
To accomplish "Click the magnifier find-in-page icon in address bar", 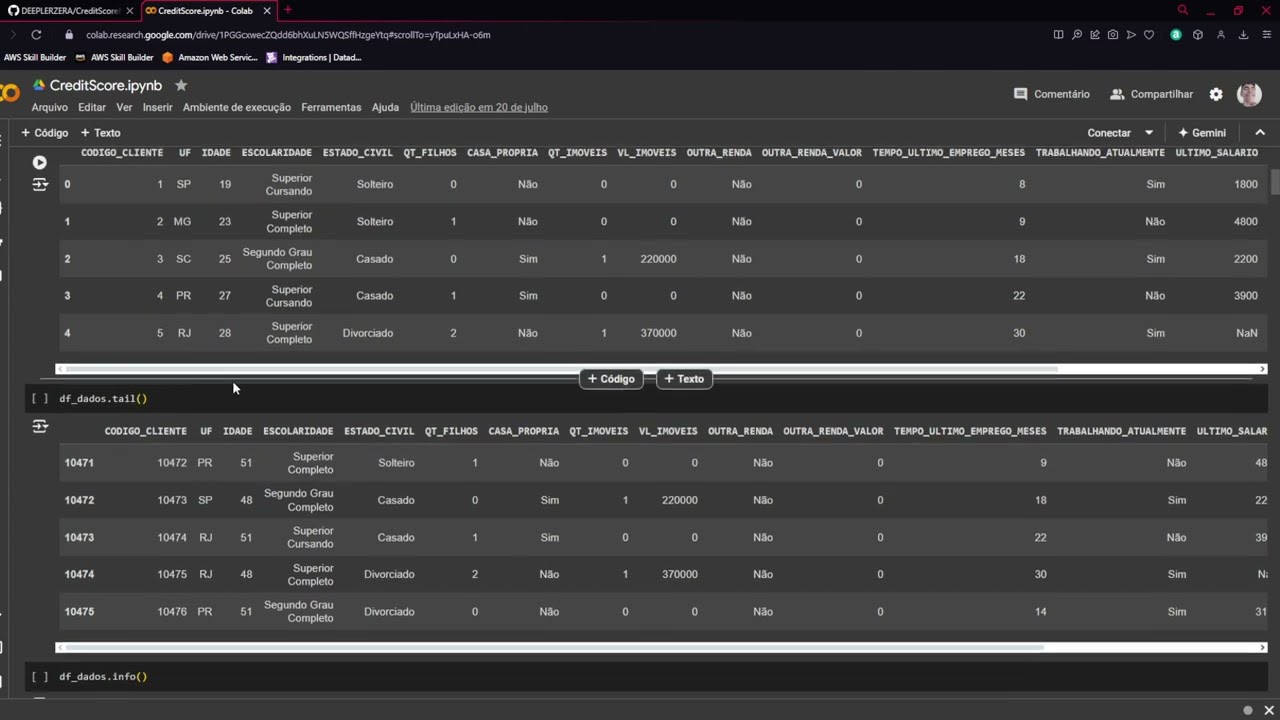I will [x=1076, y=35].
